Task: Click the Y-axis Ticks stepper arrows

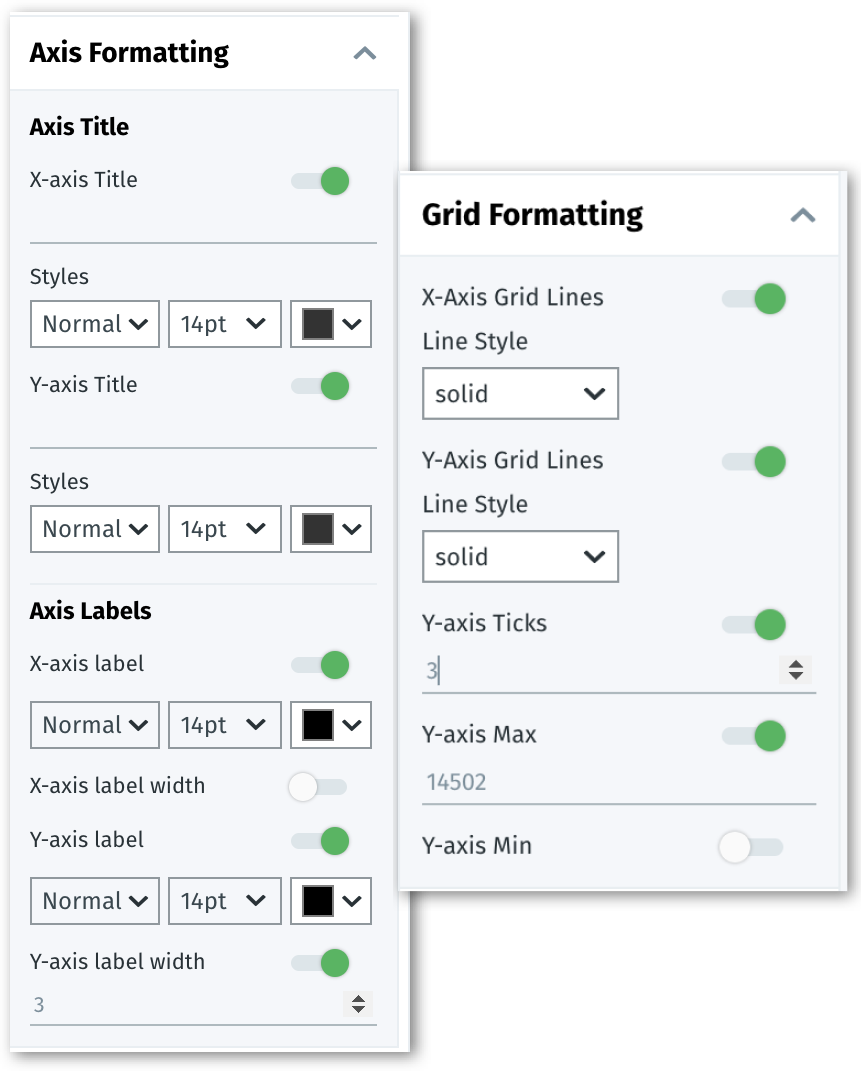Action: tap(796, 670)
